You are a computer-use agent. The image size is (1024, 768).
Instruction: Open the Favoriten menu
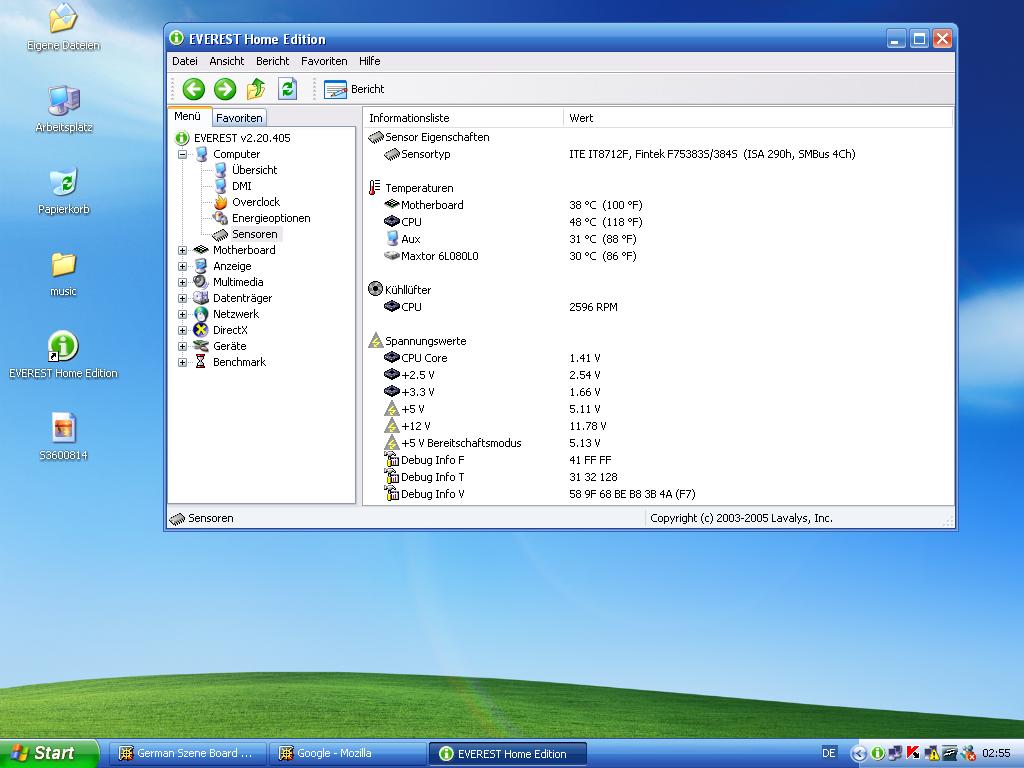click(324, 61)
